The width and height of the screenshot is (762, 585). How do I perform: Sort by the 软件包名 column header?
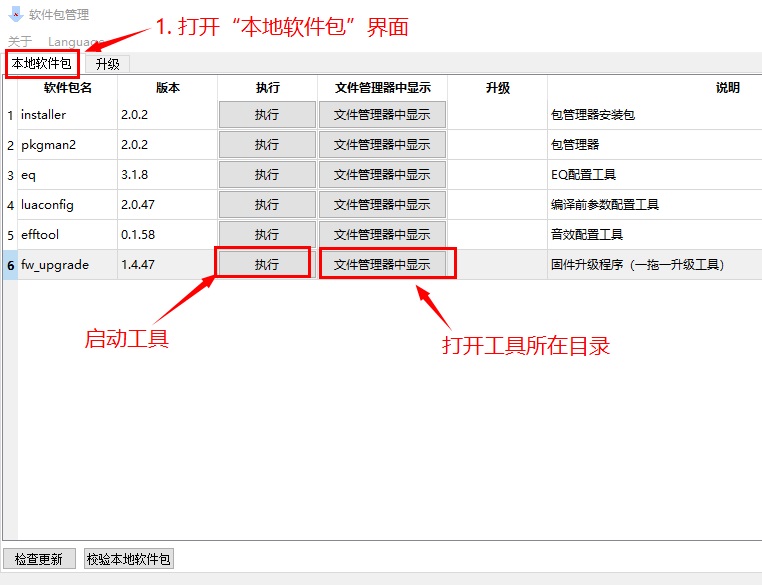[67, 88]
